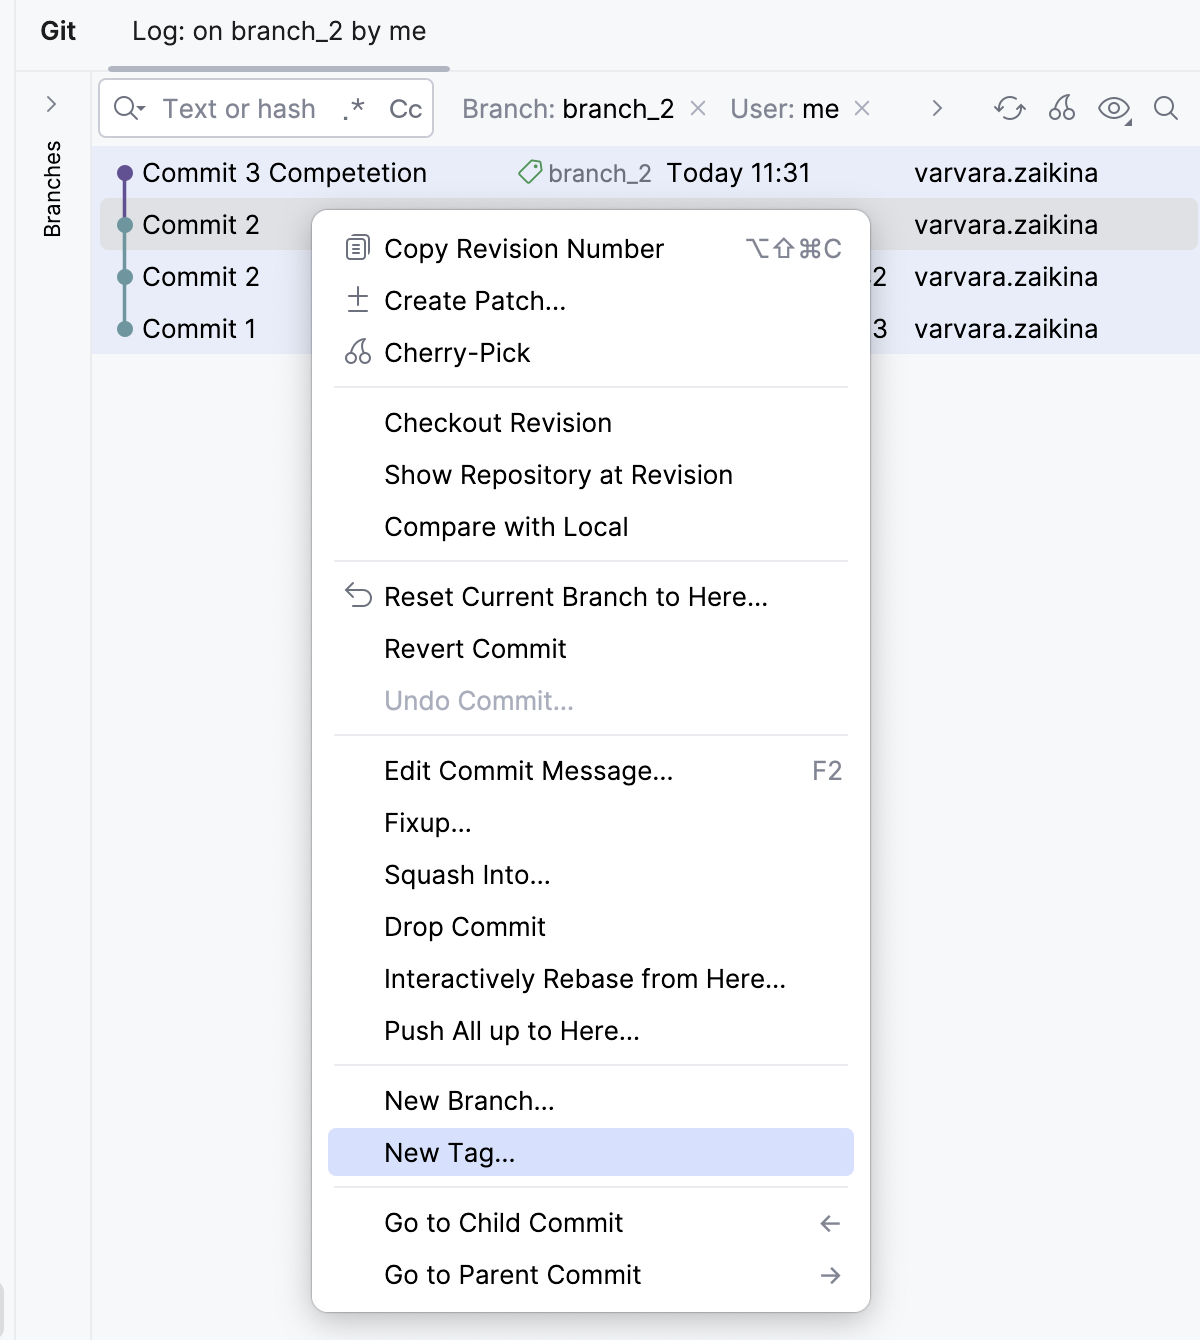Viewport: 1200px width, 1340px height.
Task: Show more filter options with the right chevron
Action: (937, 109)
